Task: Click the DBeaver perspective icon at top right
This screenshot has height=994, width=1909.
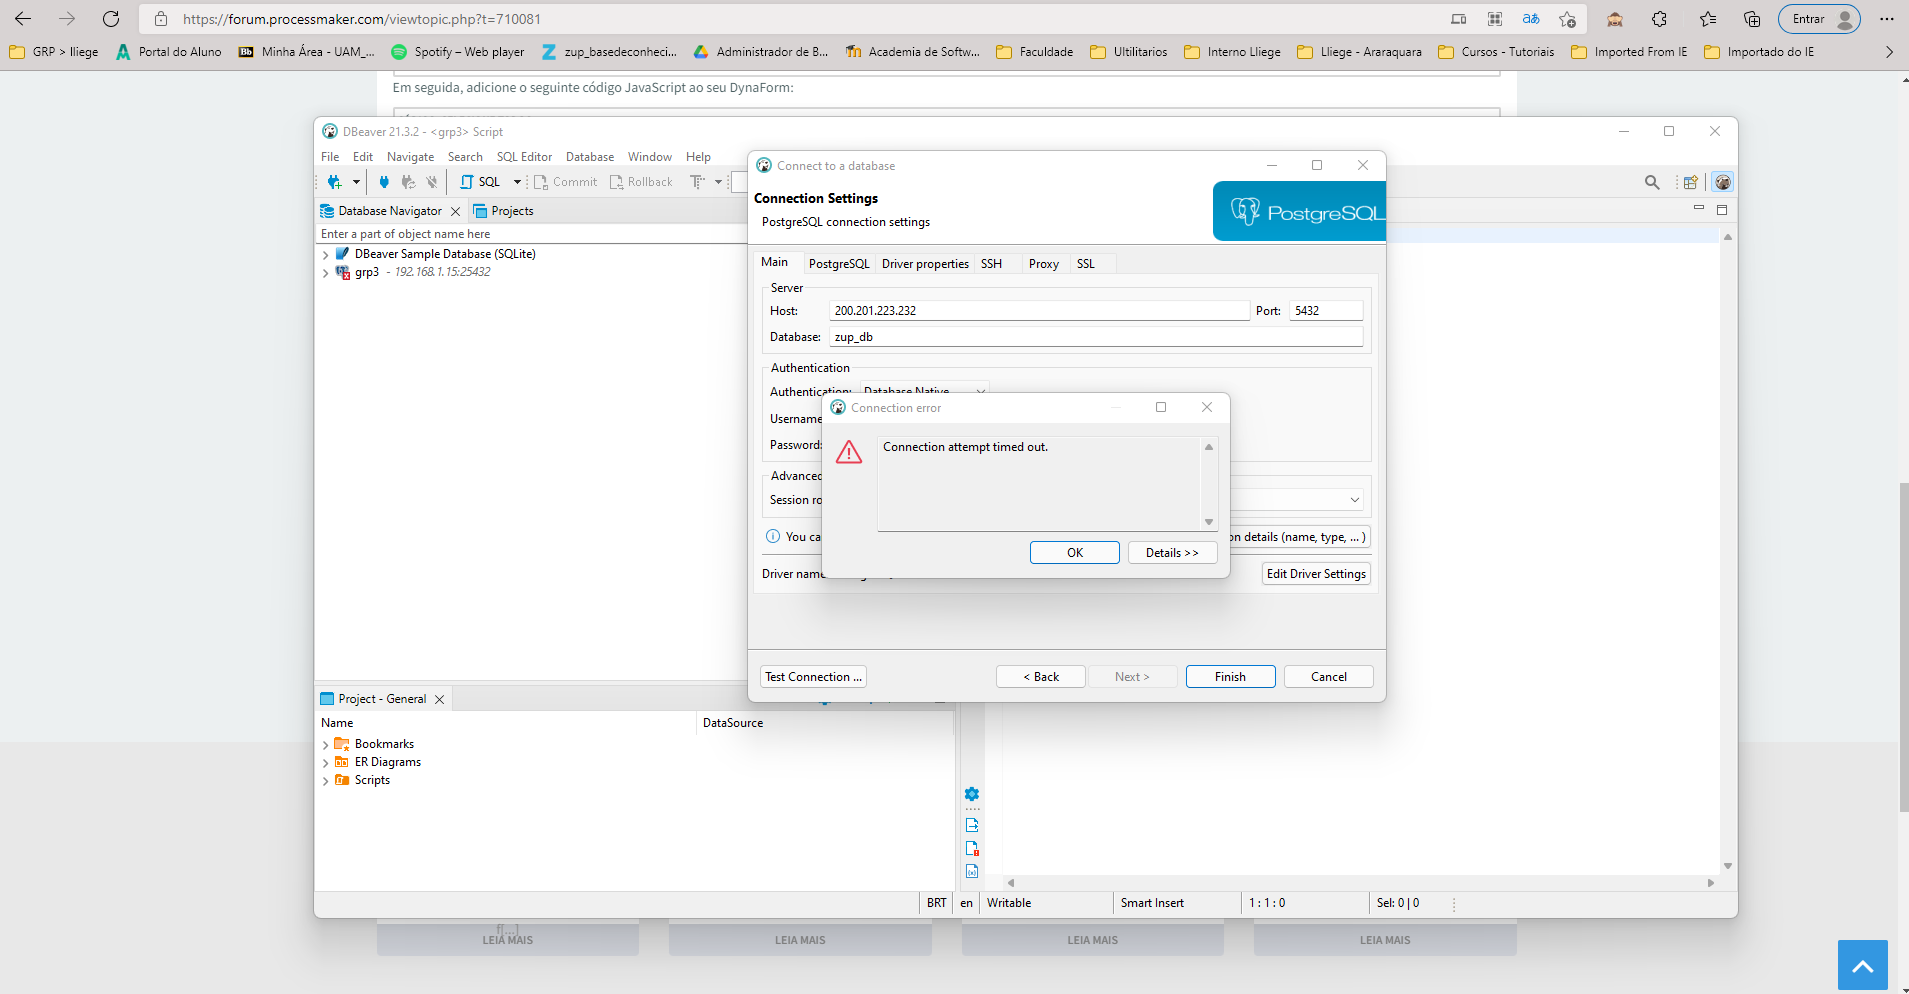Action: (1722, 182)
